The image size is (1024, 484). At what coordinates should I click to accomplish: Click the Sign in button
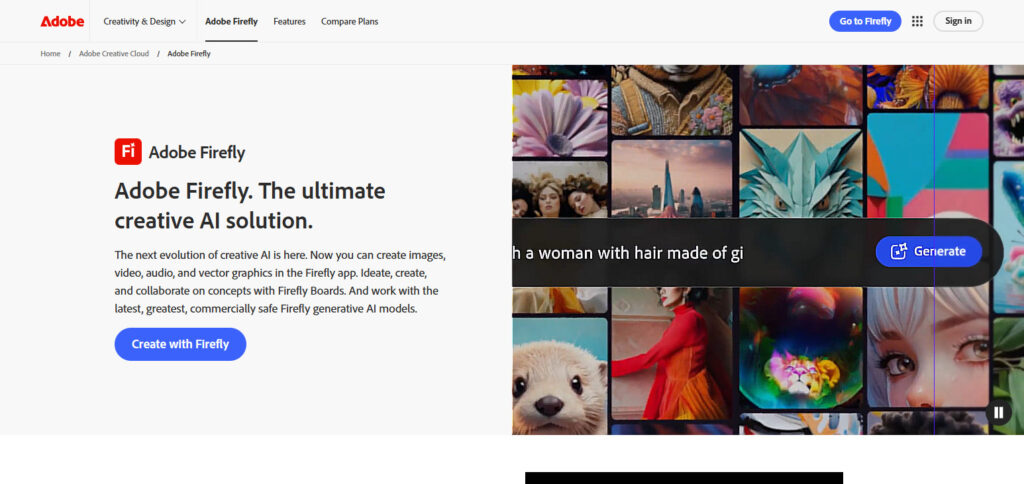point(957,21)
